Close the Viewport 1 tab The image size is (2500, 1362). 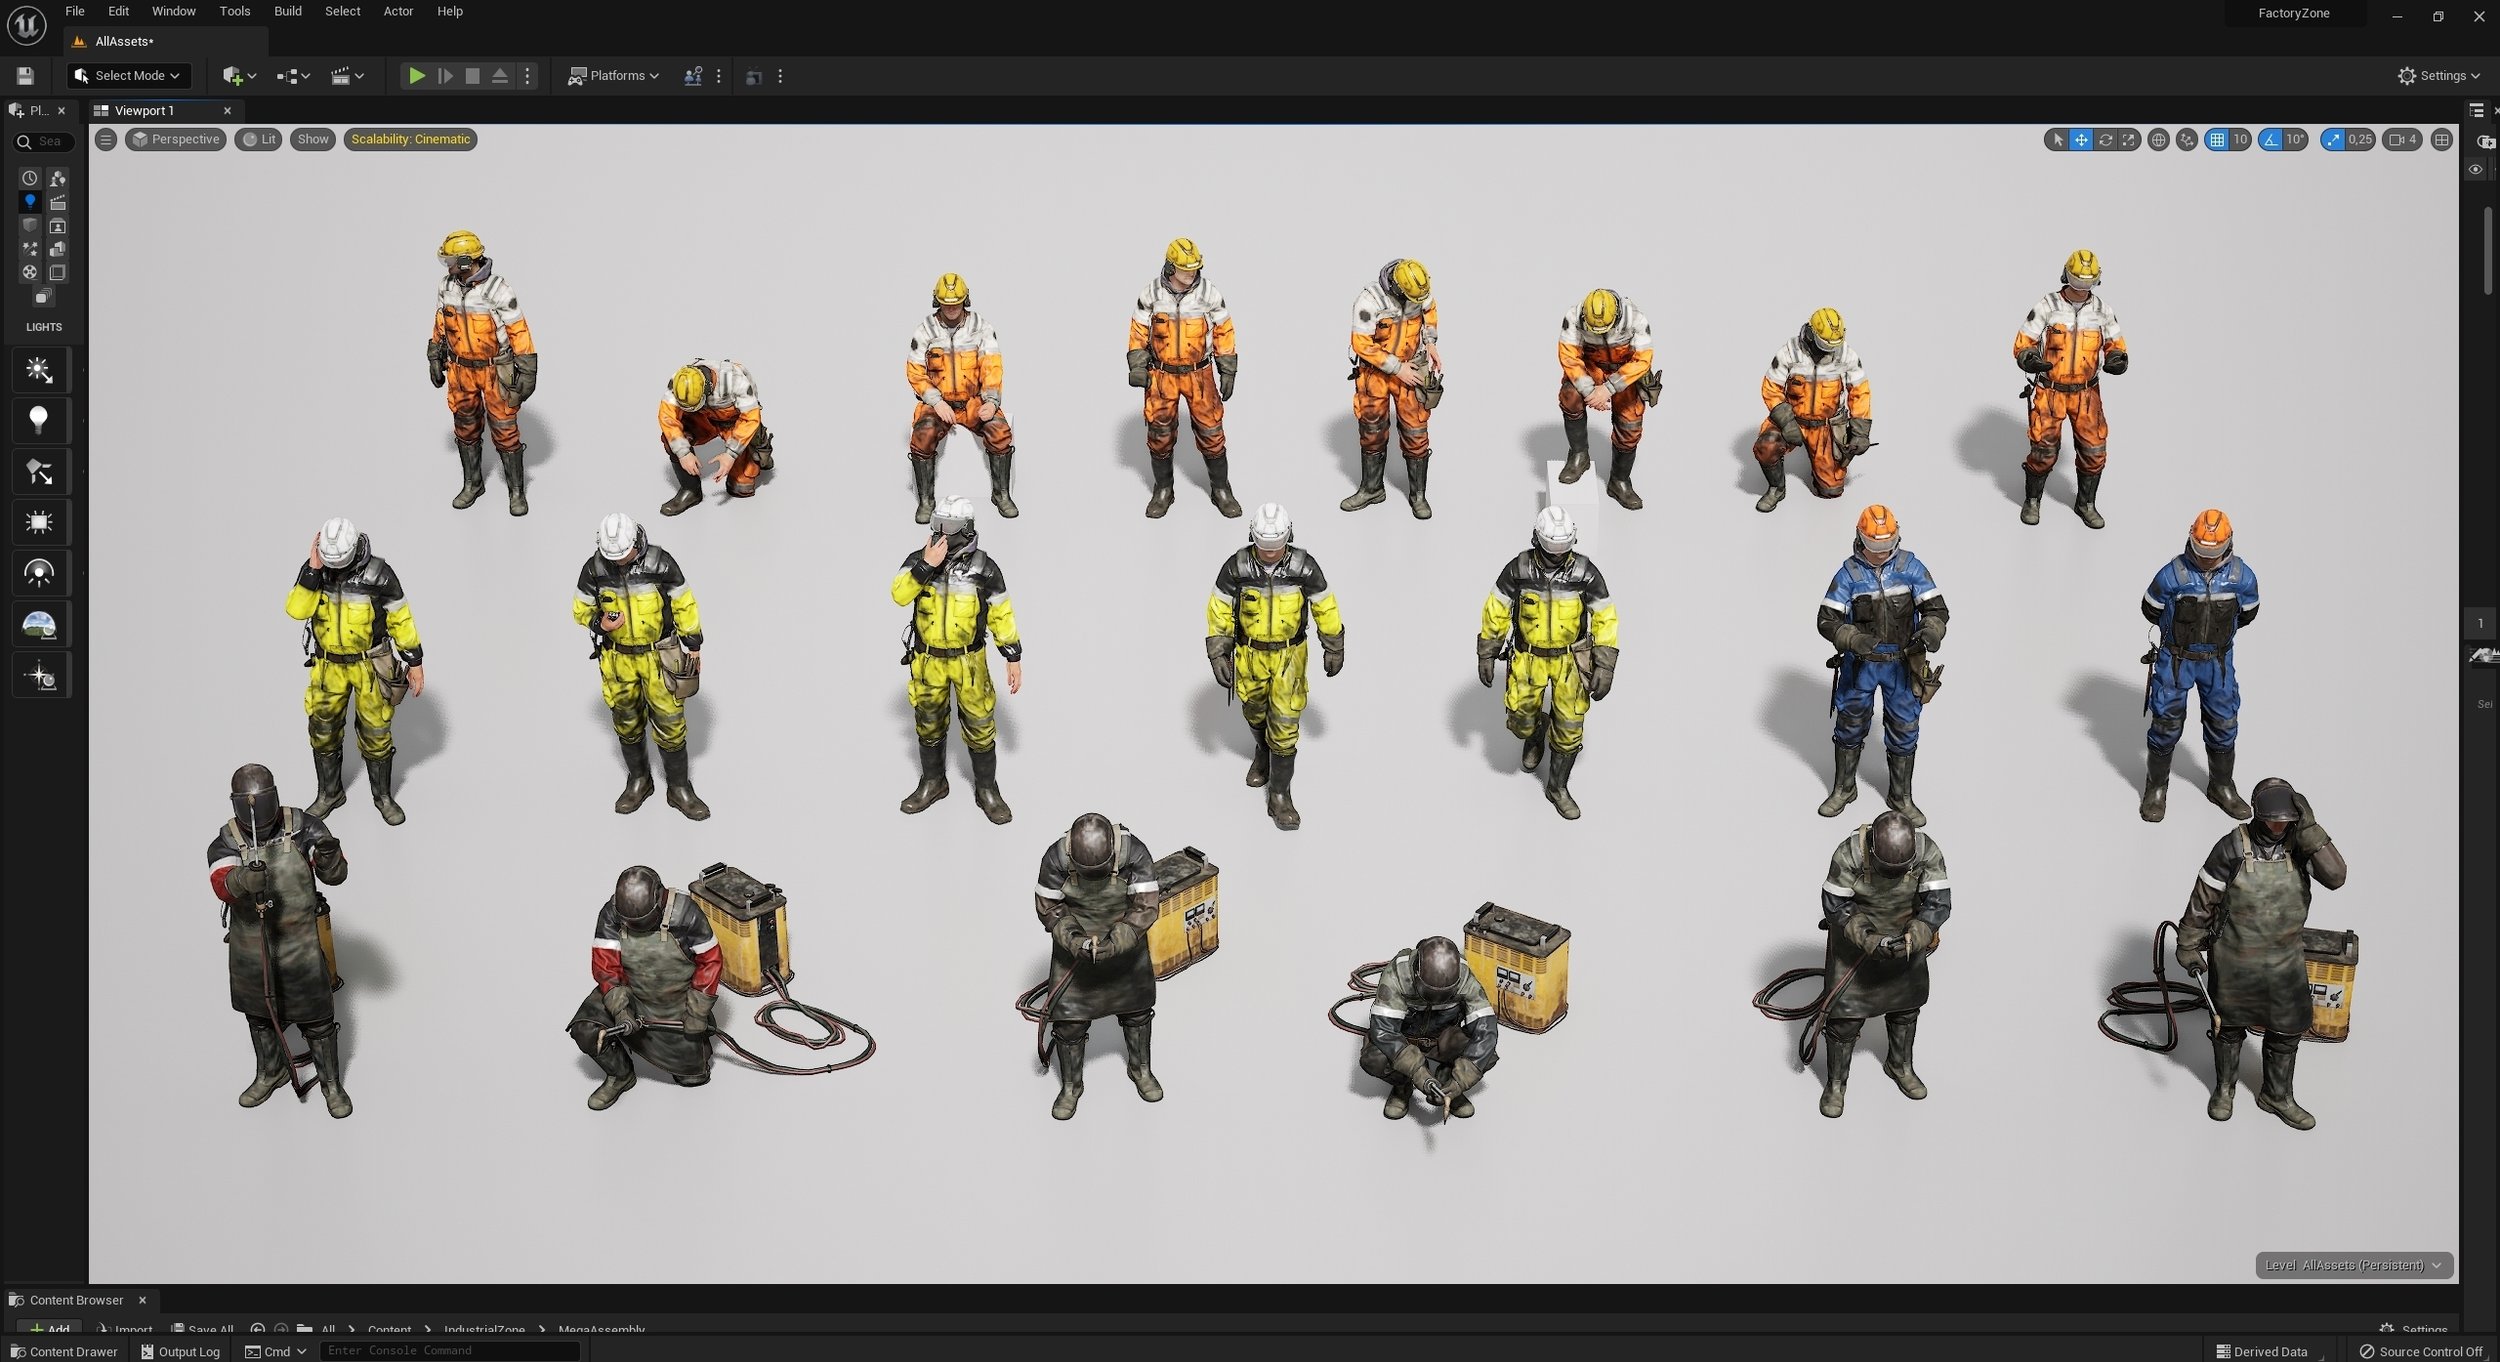point(227,111)
